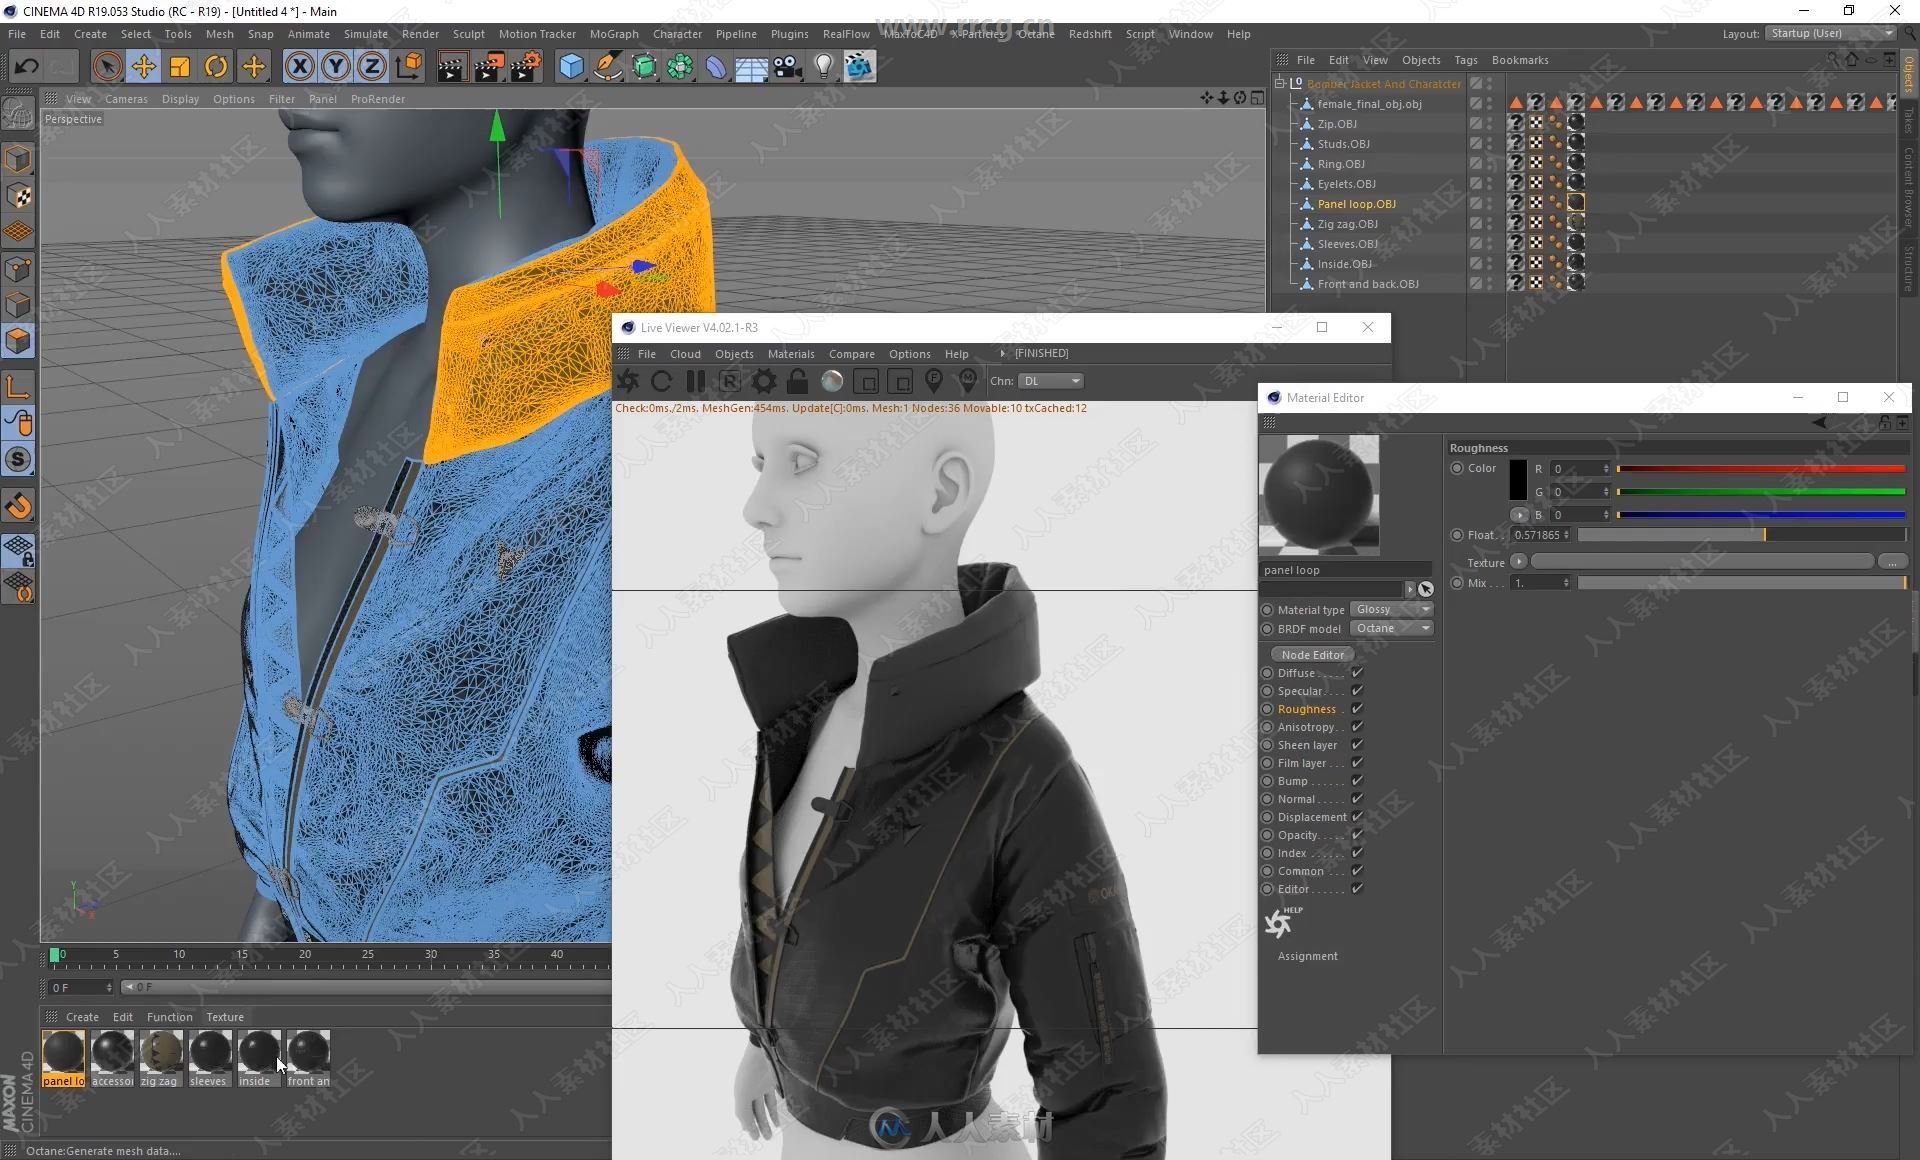
Task: Open the Spline Pen tool
Action: 607,67
